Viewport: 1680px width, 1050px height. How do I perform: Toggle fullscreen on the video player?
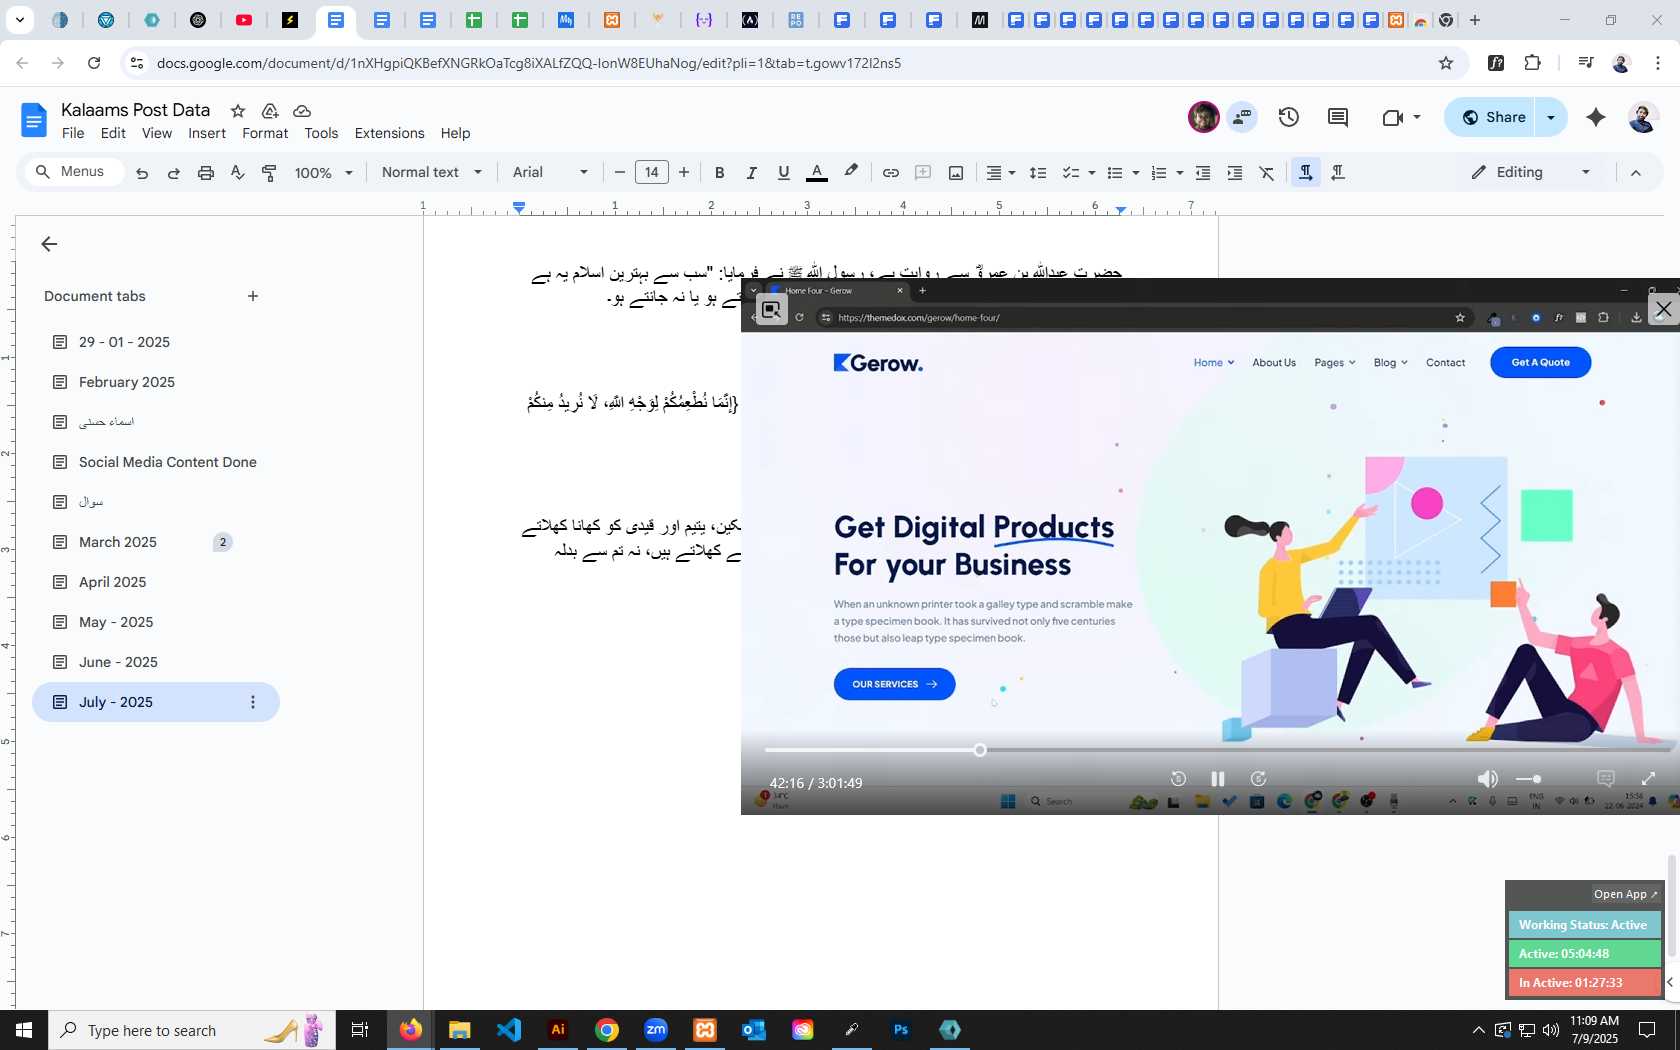coord(1648,778)
